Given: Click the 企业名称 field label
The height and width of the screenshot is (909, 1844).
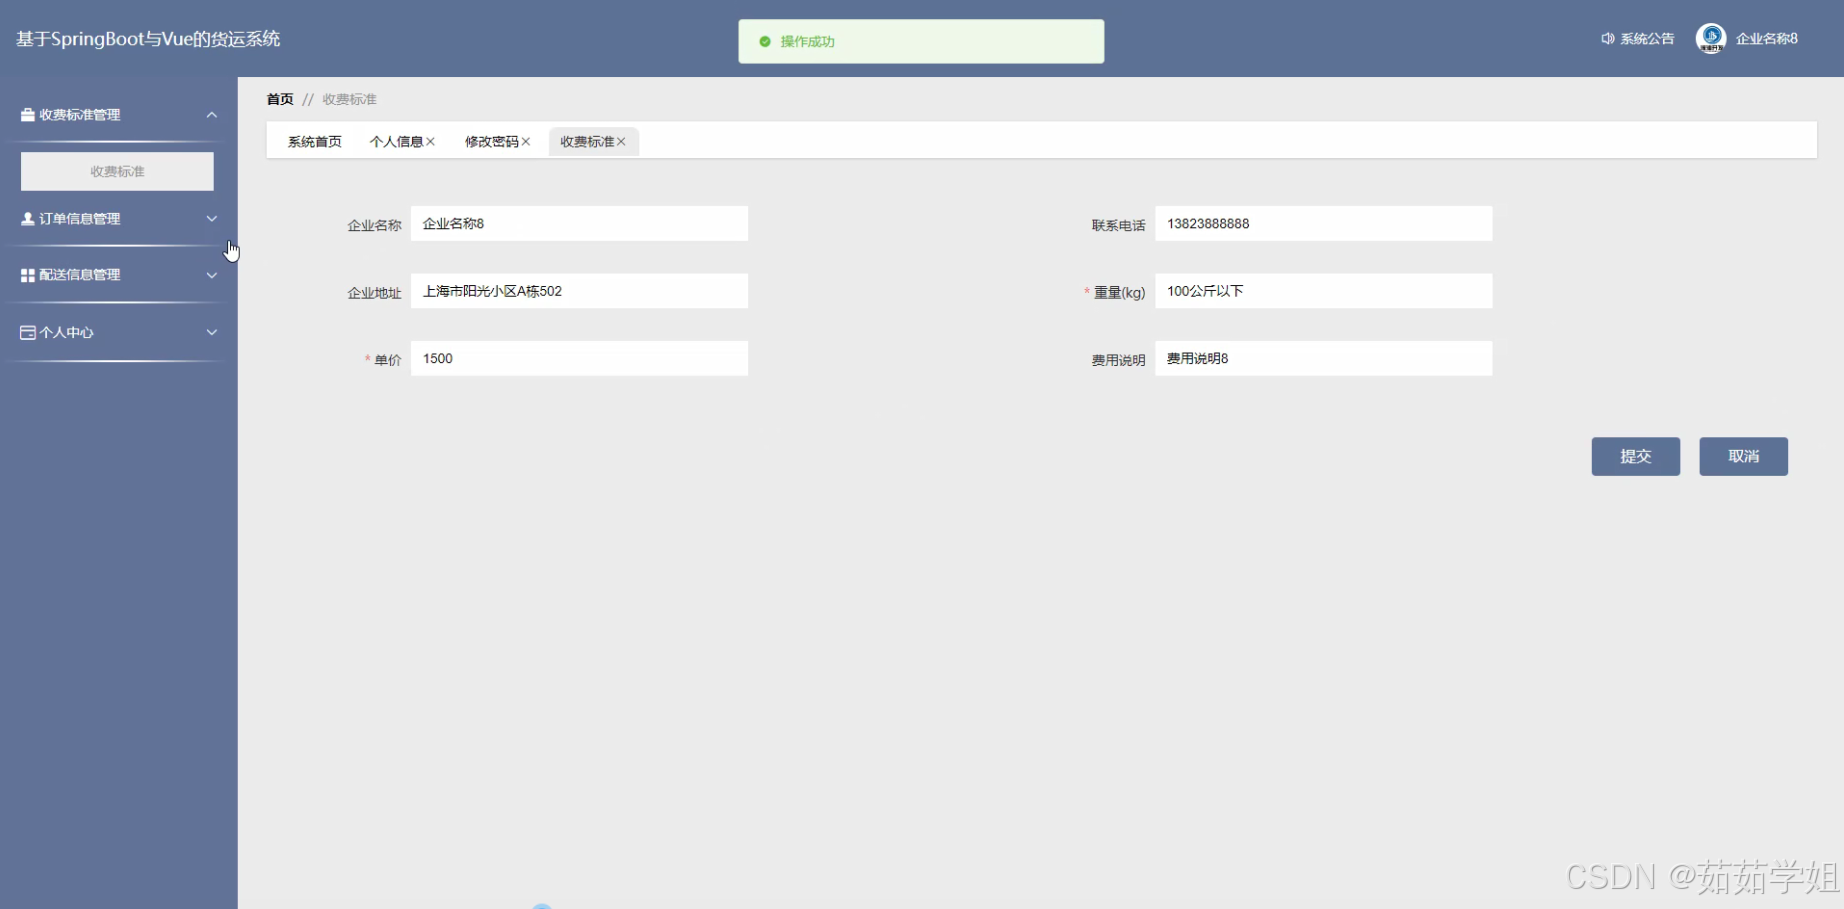Looking at the screenshot, I should coord(374,226).
